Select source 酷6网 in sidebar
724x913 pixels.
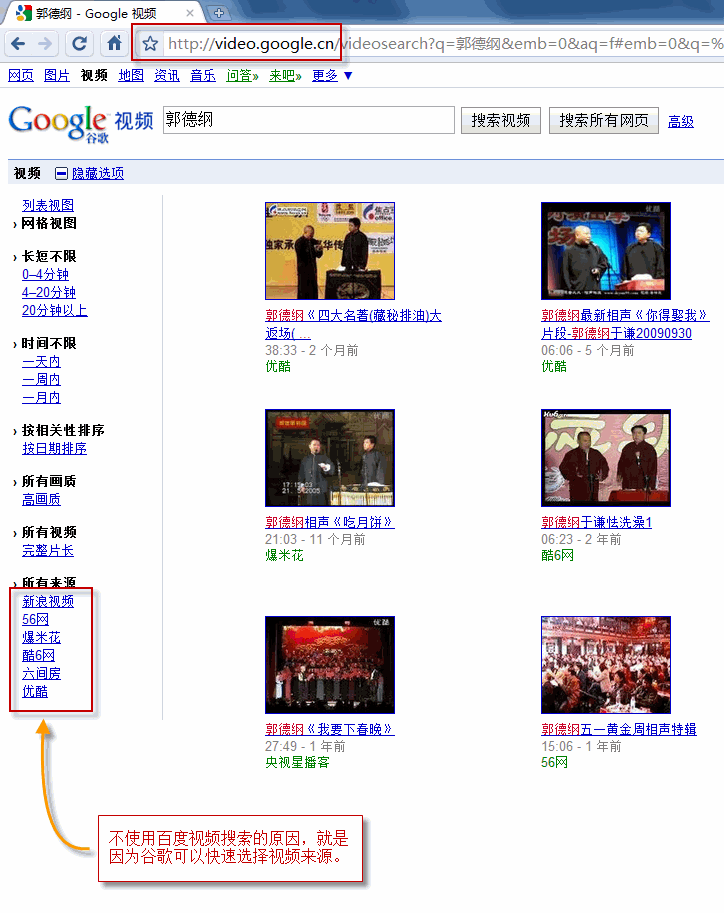coord(38,656)
